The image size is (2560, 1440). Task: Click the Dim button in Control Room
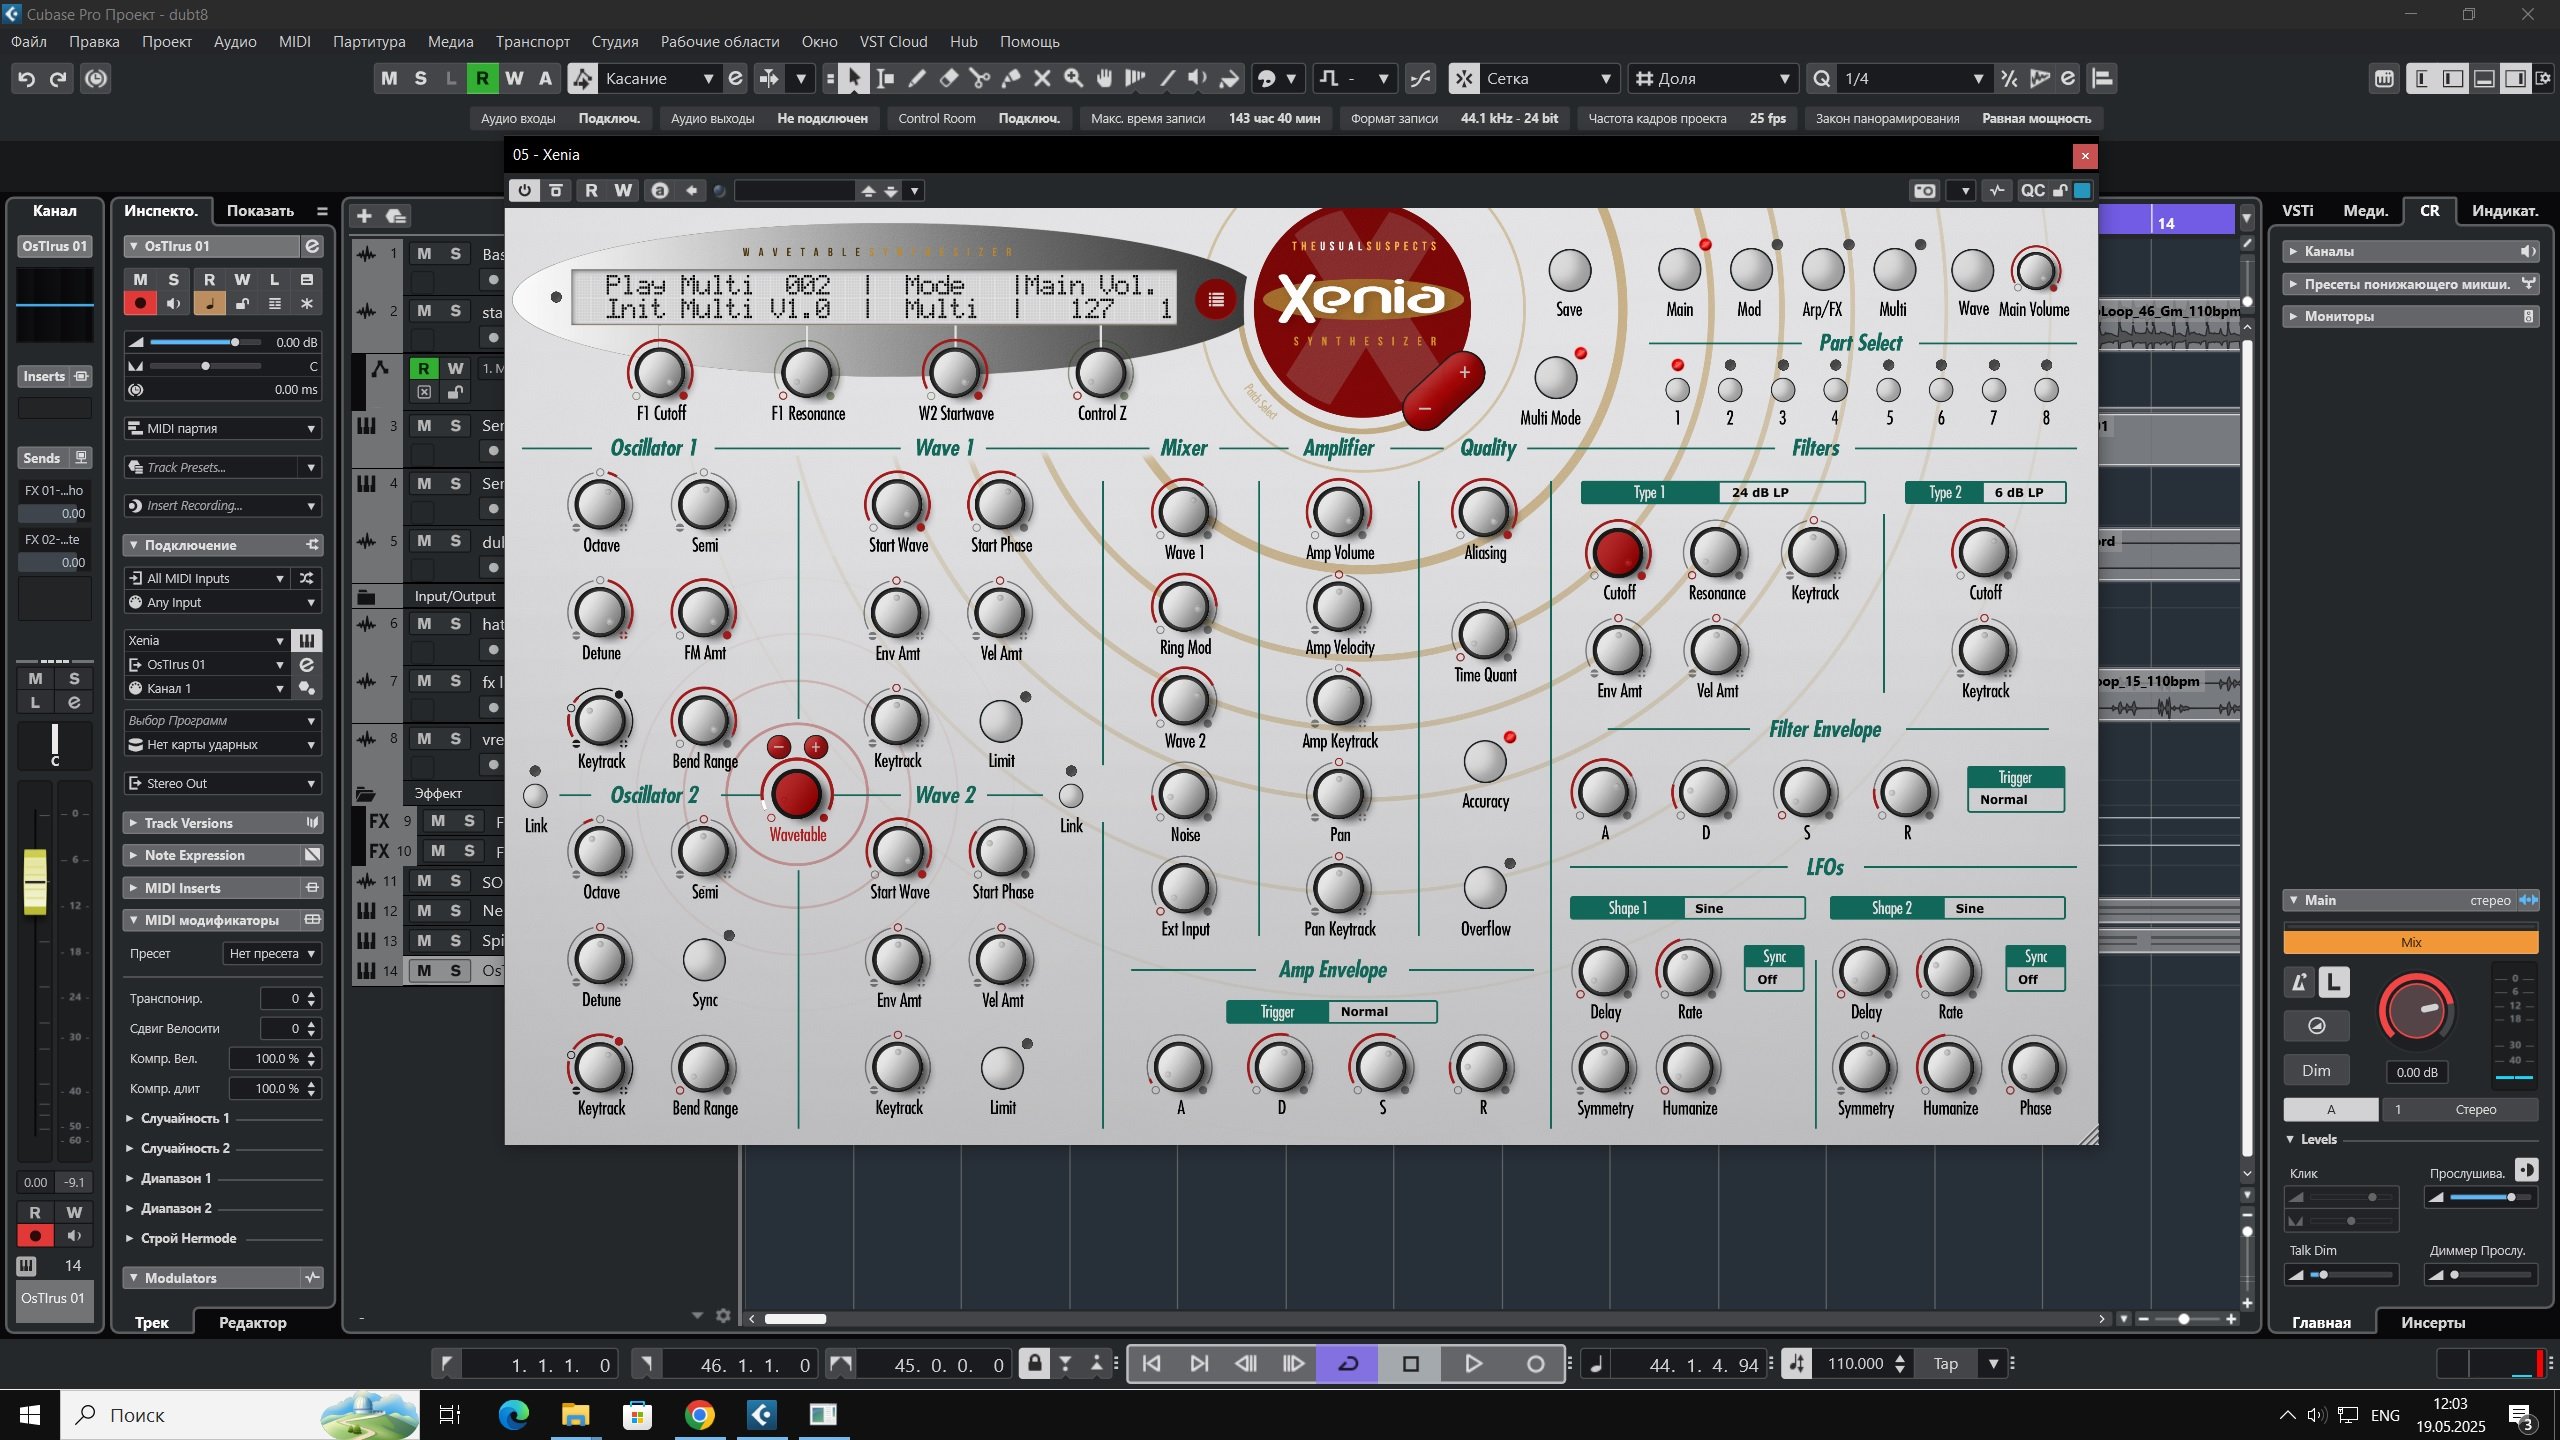(2316, 1070)
